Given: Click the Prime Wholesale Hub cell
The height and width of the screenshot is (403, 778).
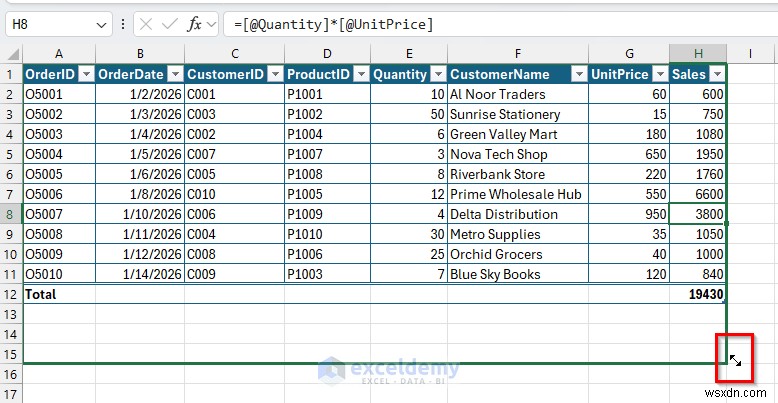Looking at the screenshot, I should 518,194.
